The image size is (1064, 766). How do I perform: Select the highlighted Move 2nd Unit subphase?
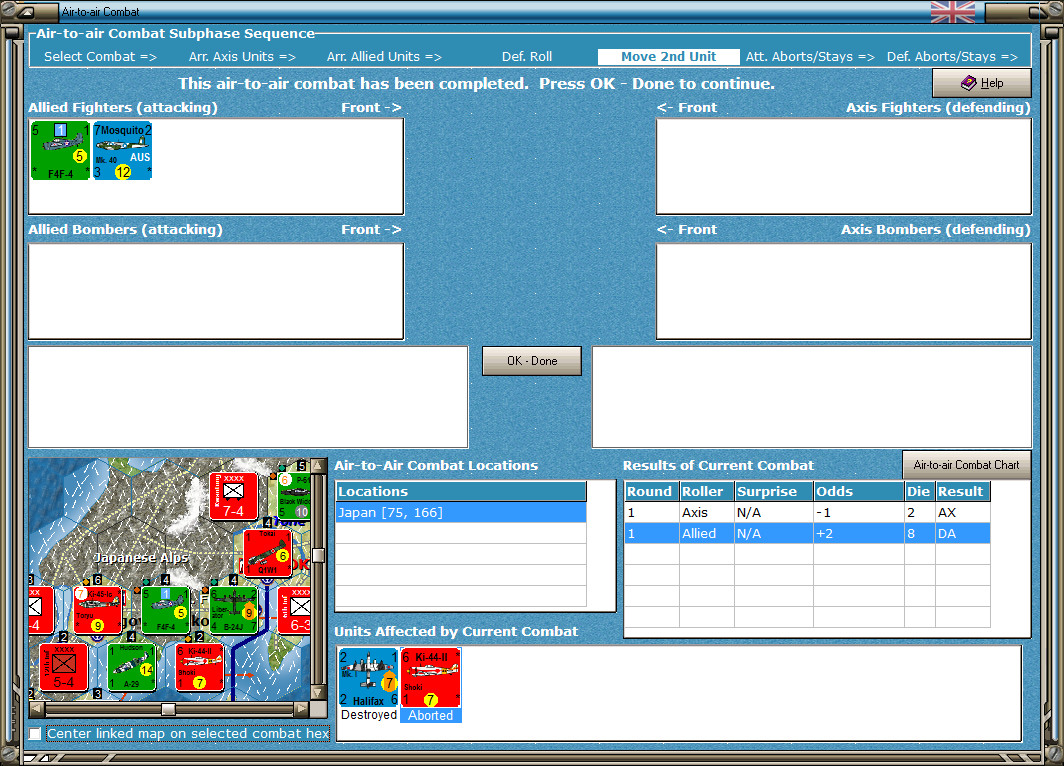pos(668,57)
